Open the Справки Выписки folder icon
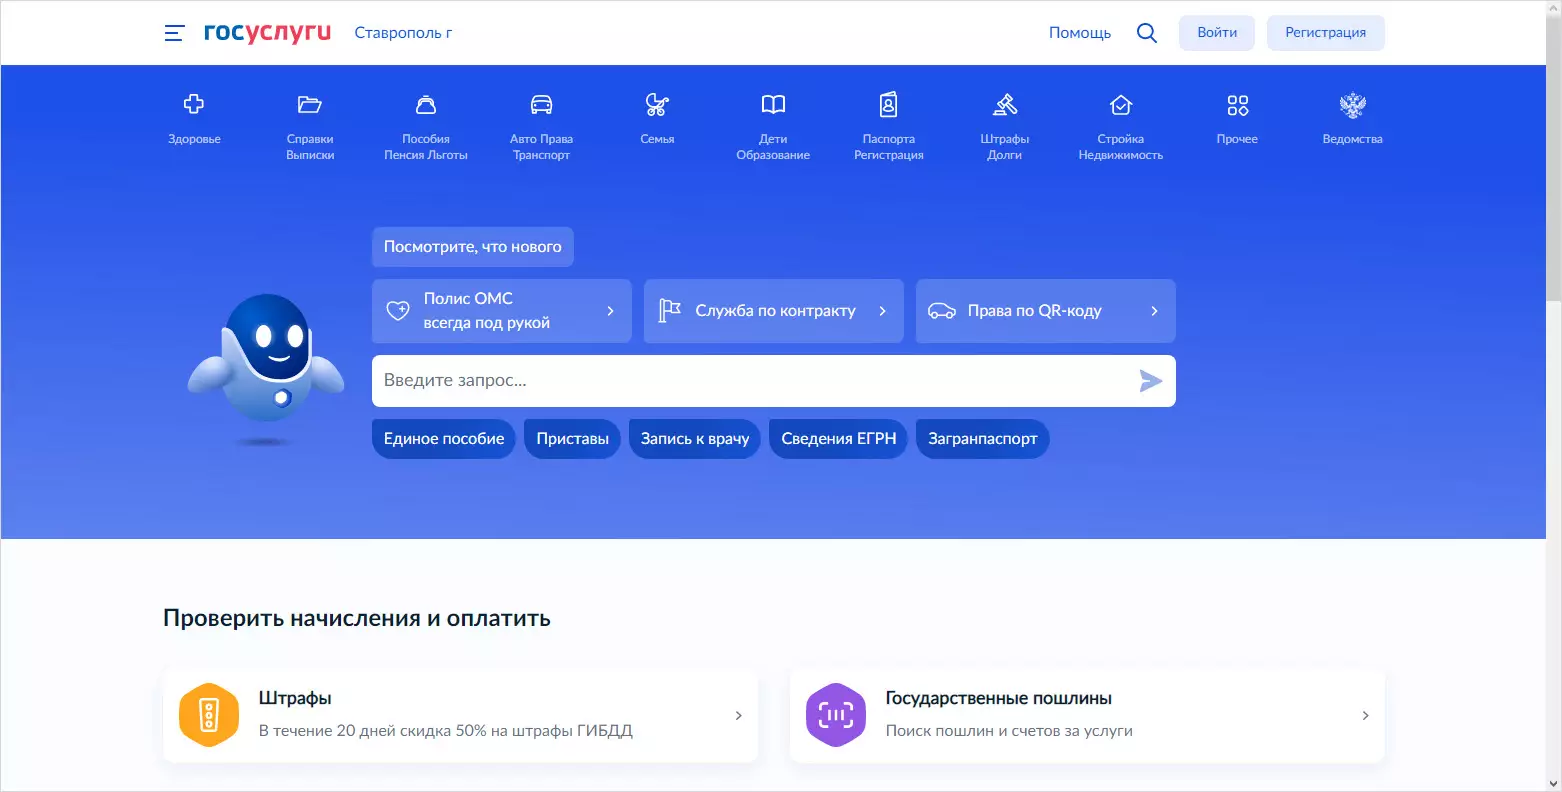The image size is (1562, 792). point(310,104)
